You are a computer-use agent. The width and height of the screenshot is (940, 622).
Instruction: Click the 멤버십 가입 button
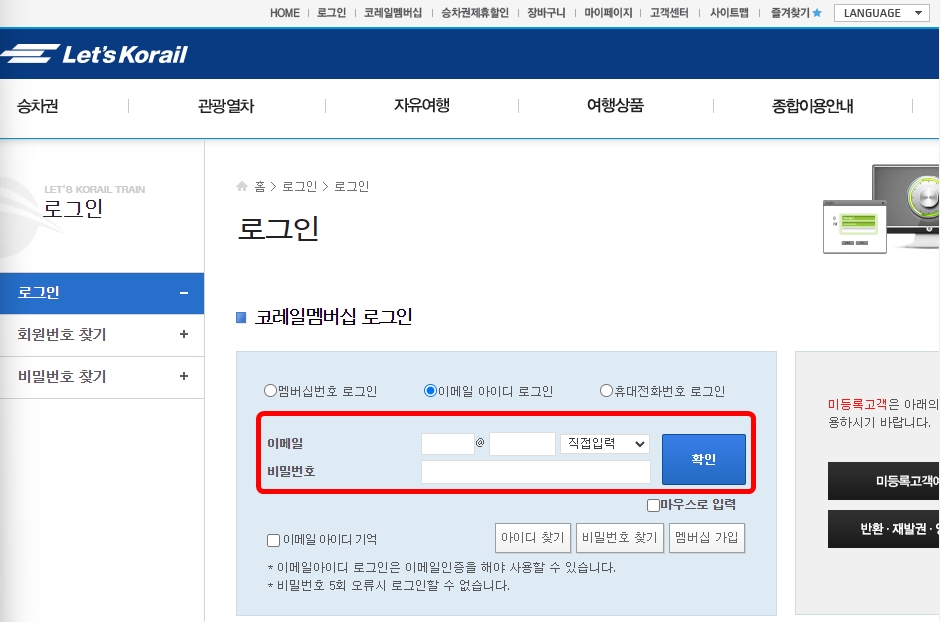click(707, 538)
